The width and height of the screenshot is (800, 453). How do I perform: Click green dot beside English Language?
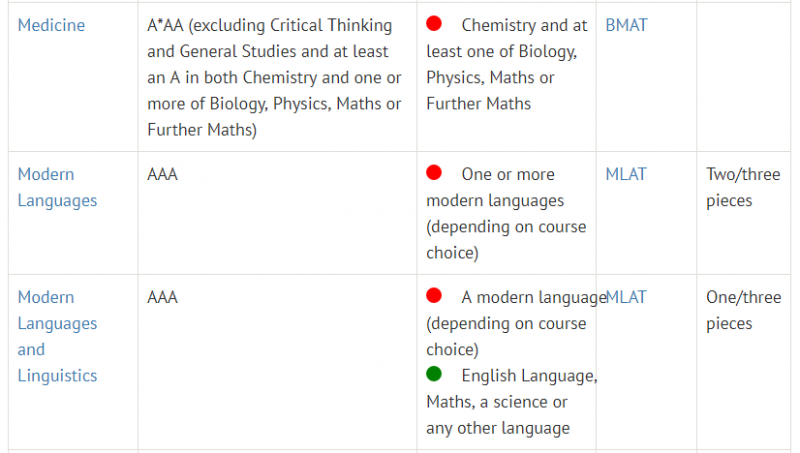(x=434, y=374)
